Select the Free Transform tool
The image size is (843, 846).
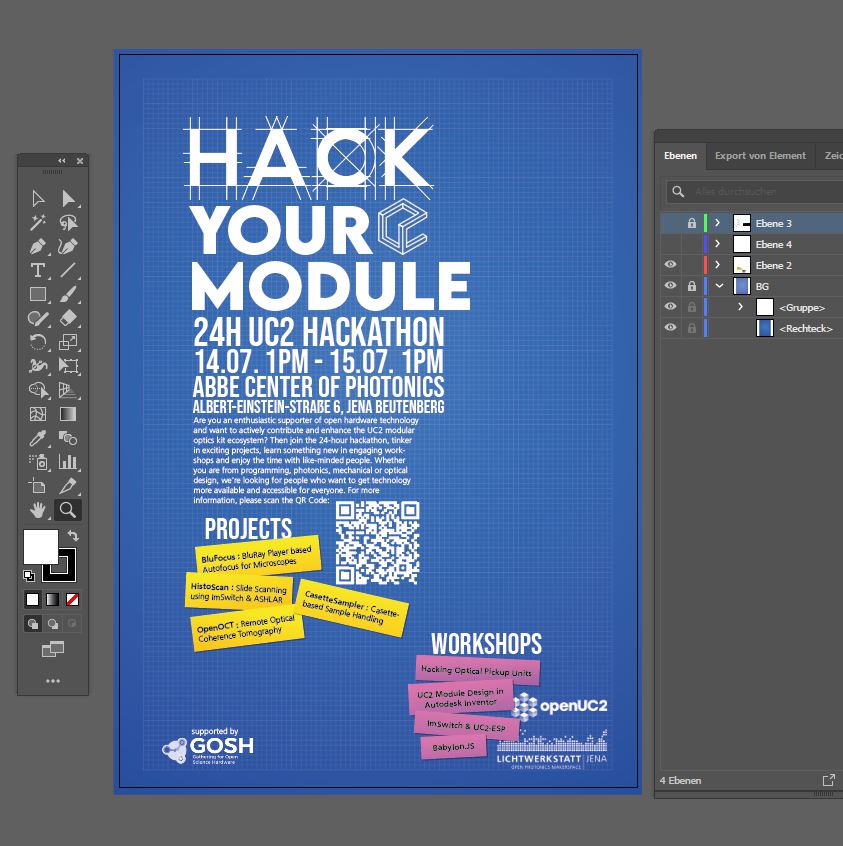pyautogui.click(x=68, y=366)
